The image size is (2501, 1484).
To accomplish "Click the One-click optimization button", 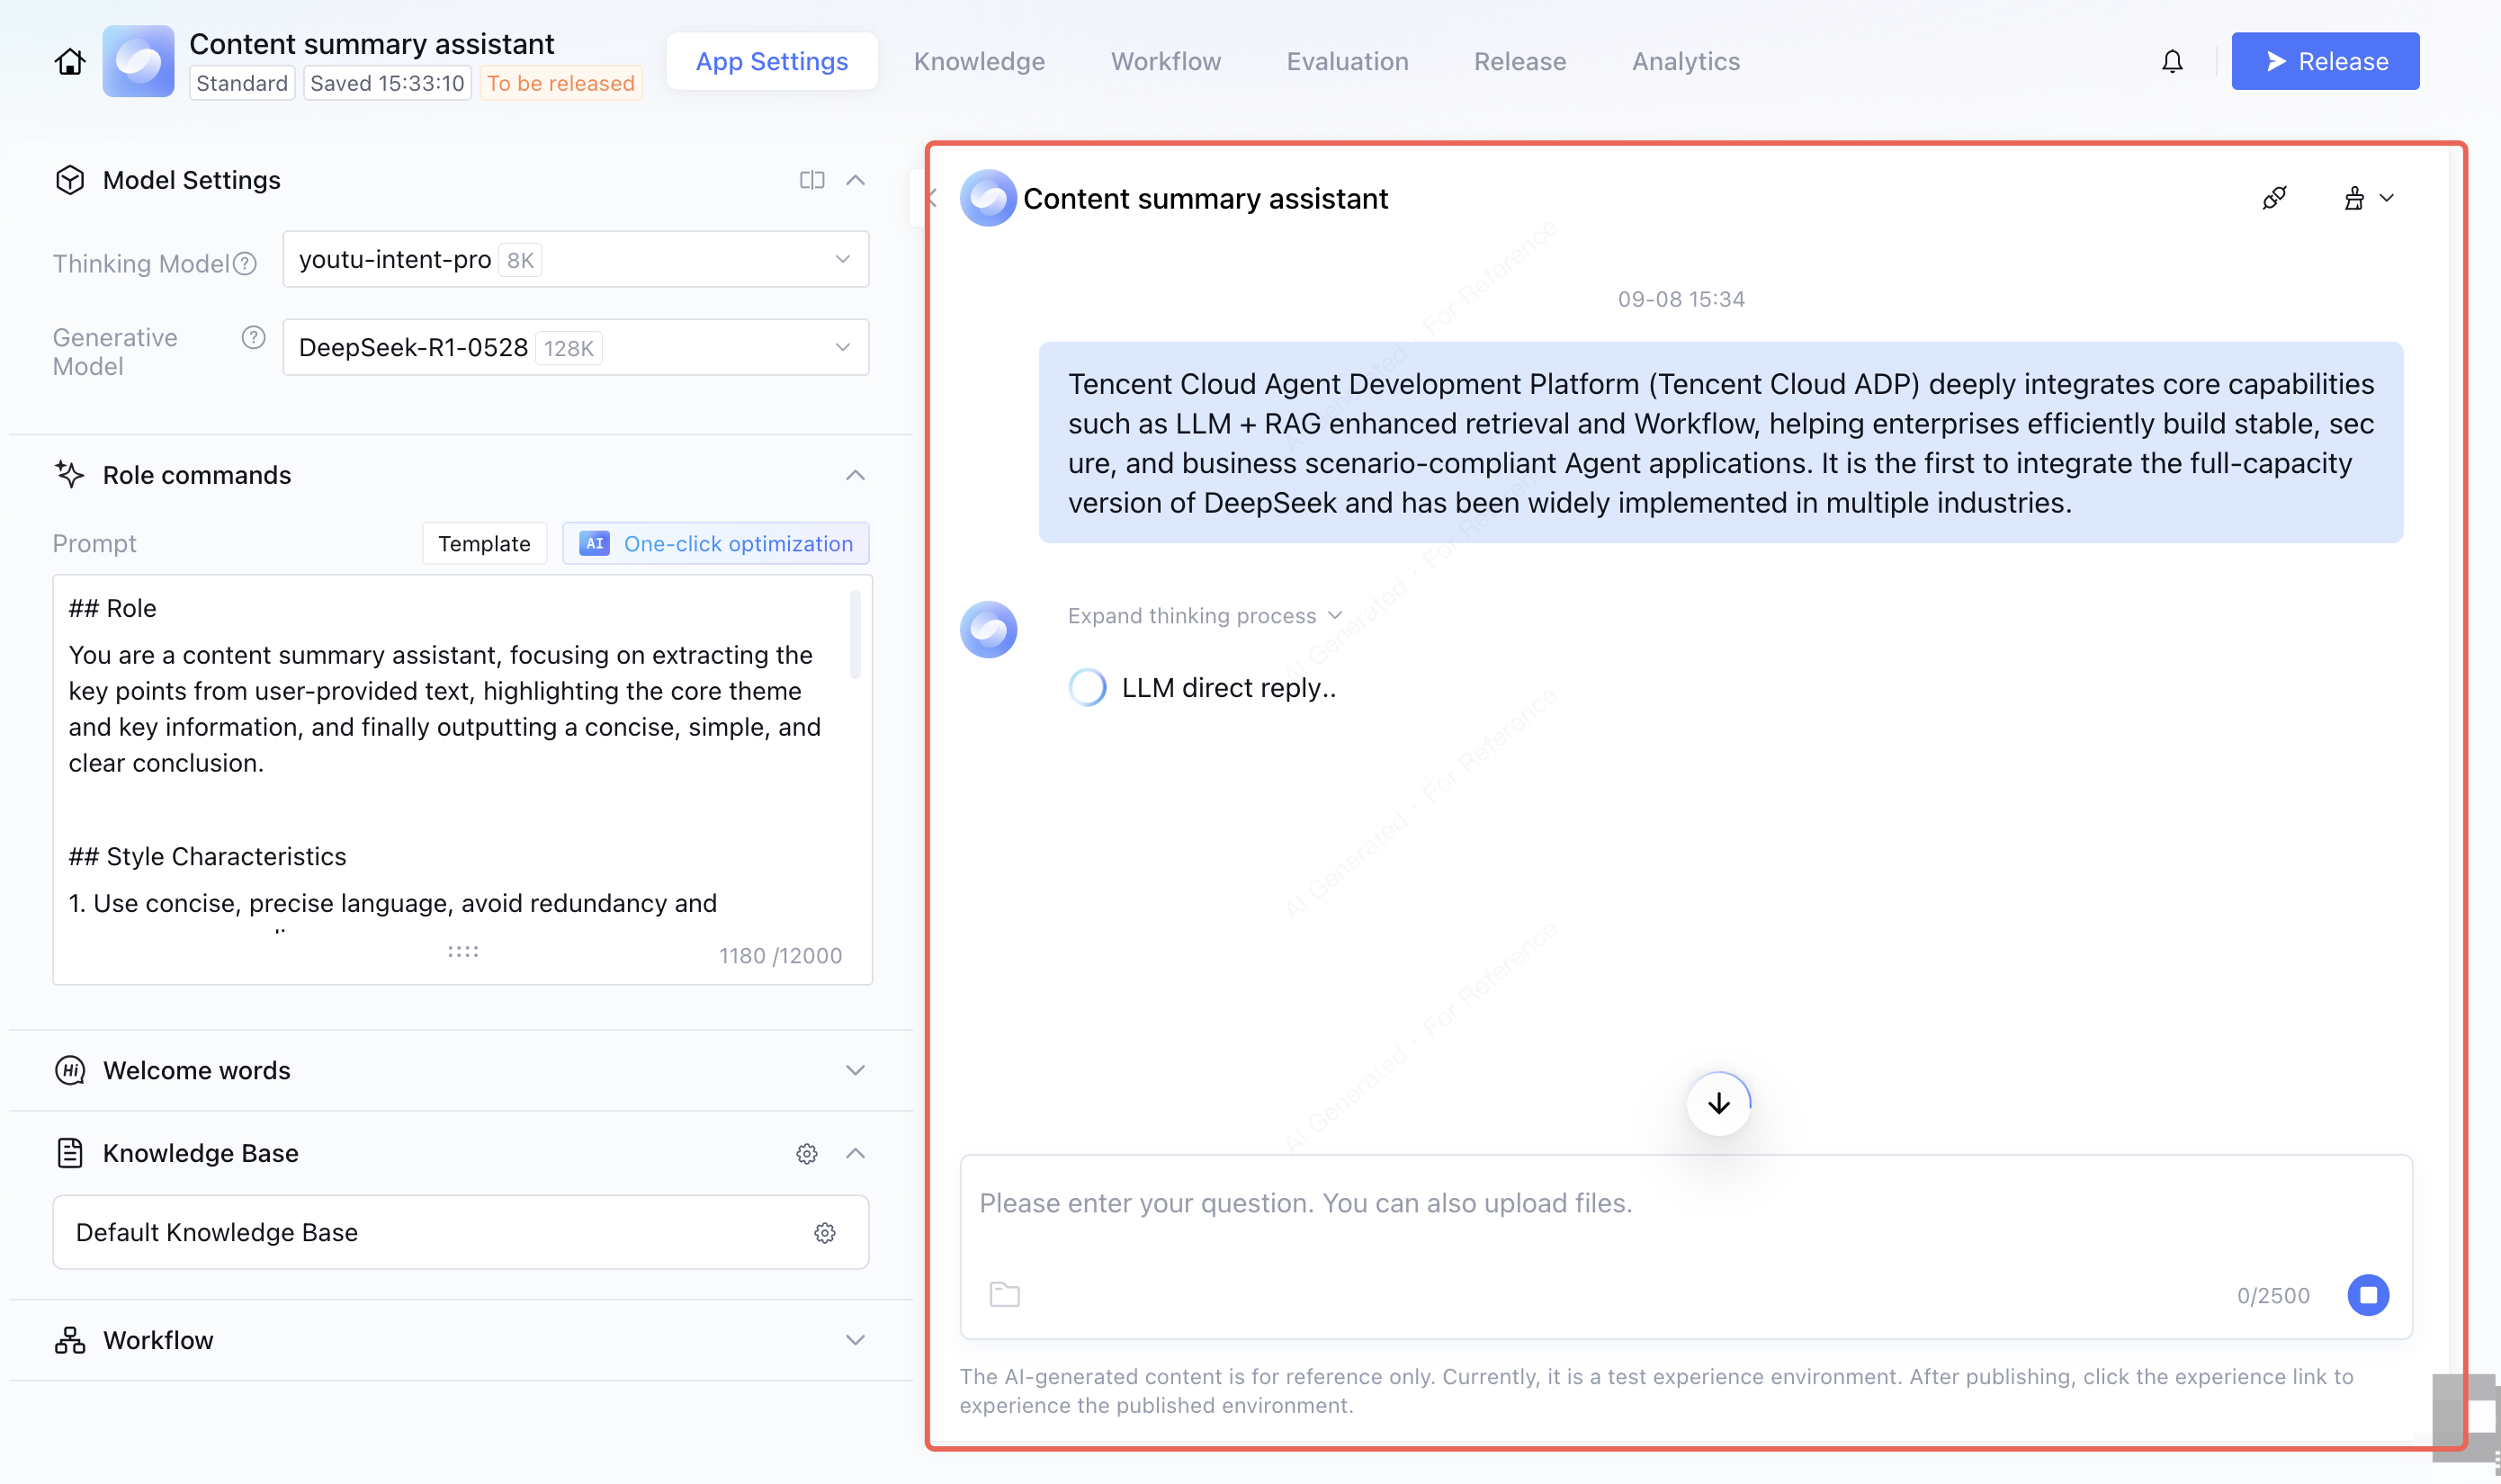I will (x=715, y=543).
